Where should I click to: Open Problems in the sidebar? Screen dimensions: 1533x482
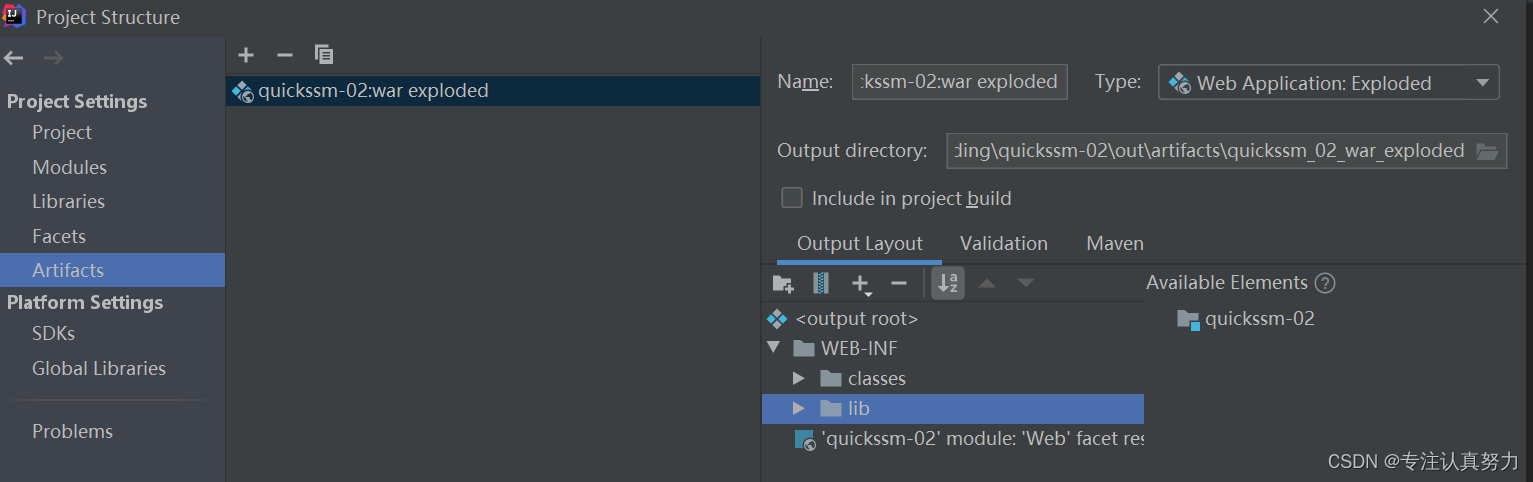[72, 431]
